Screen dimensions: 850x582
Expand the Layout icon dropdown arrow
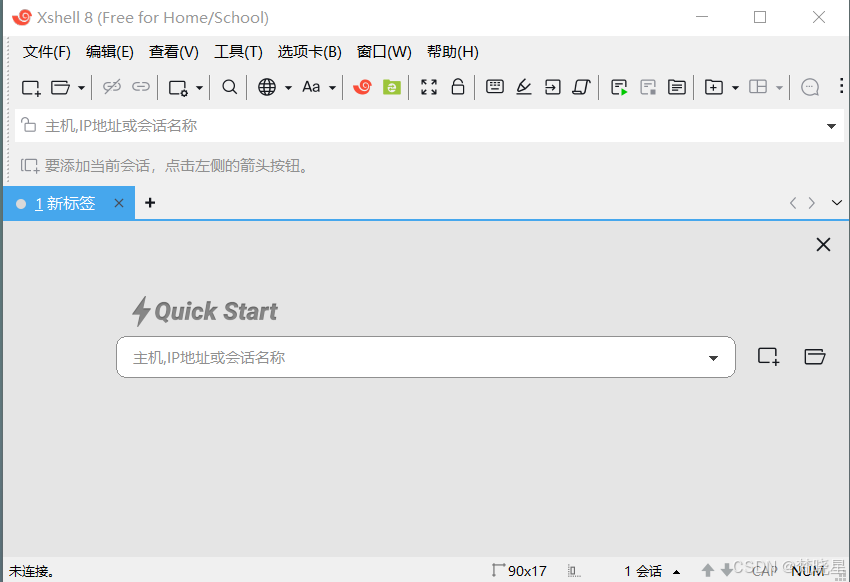click(780, 88)
